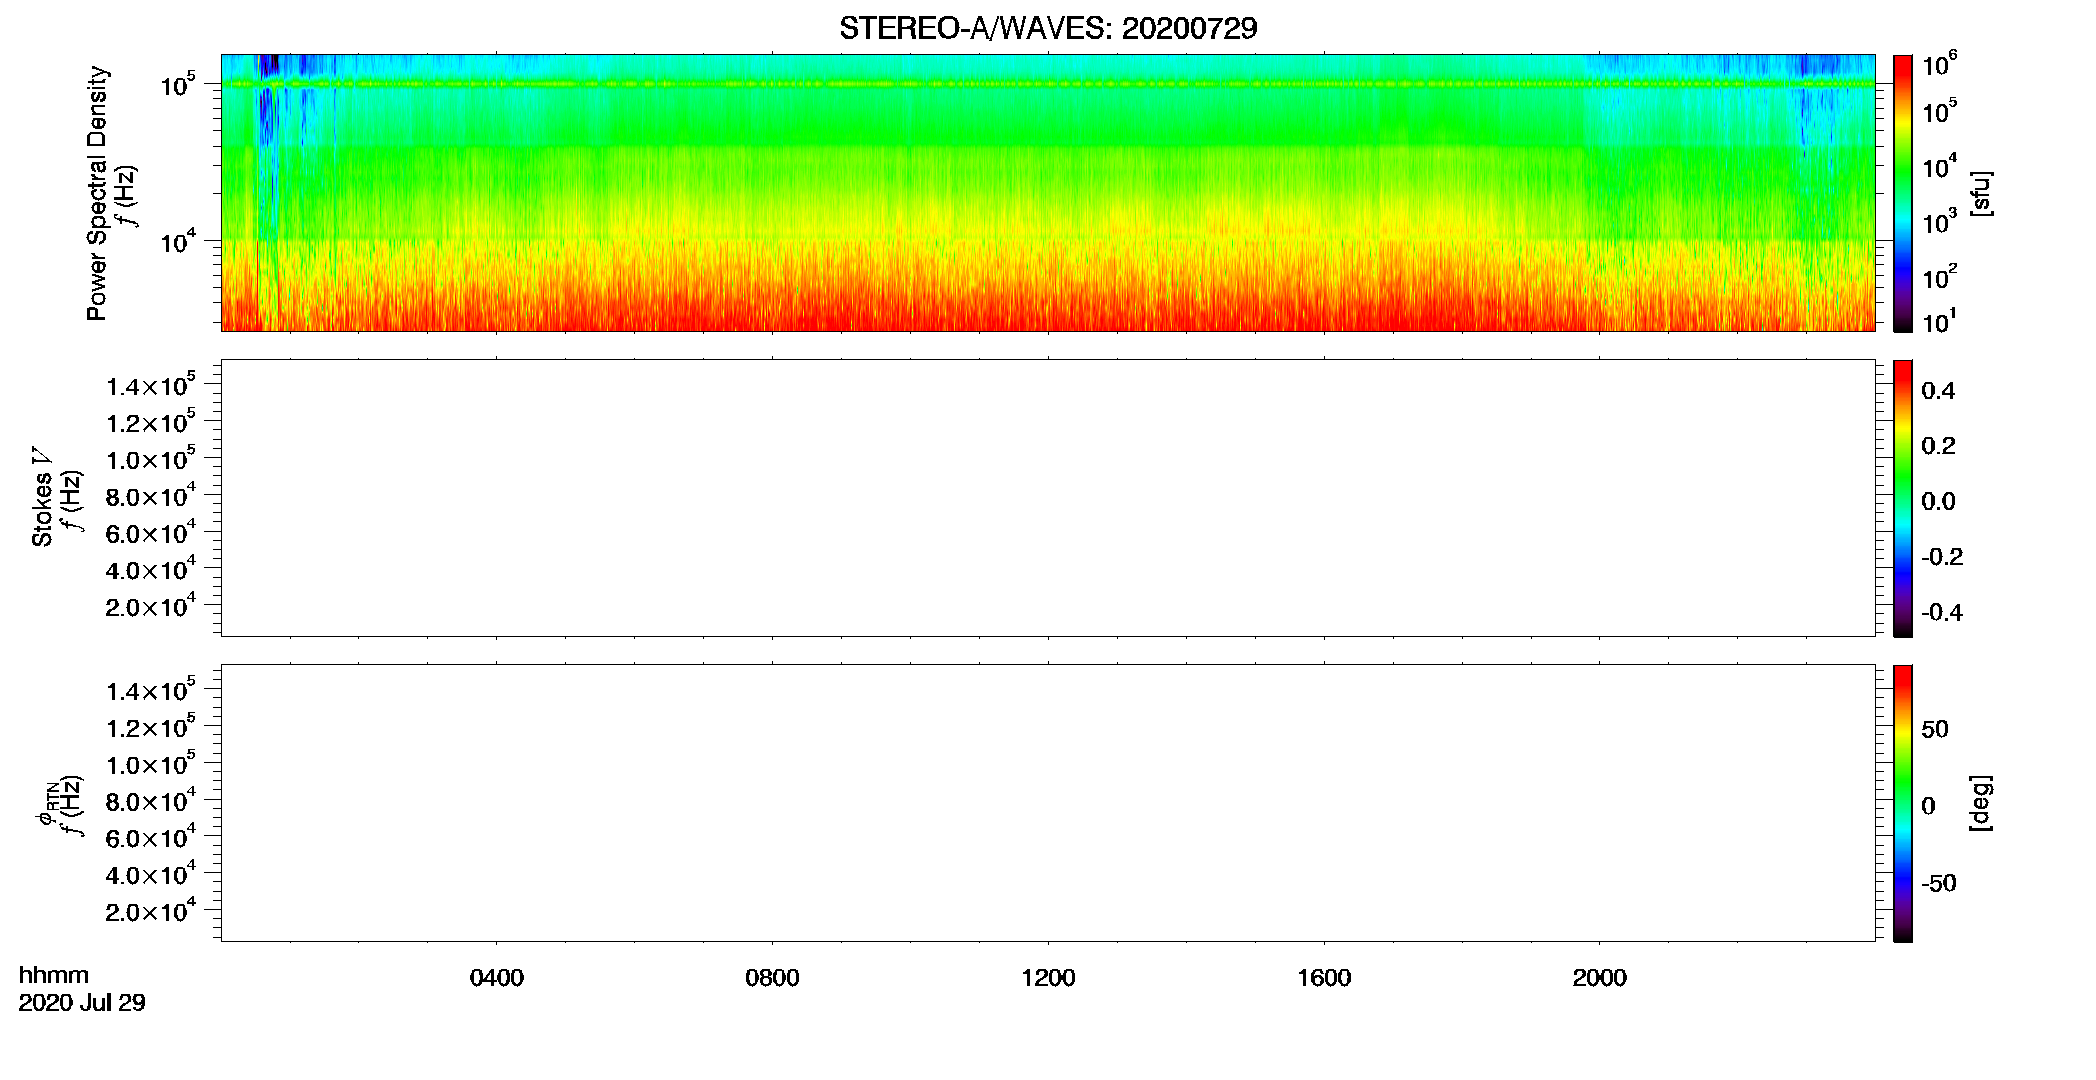Image resolution: width=2096 pixels, height=1080 pixels.
Task: Click the 10^5 label on sfu color bar
Action: coord(1939,110)
